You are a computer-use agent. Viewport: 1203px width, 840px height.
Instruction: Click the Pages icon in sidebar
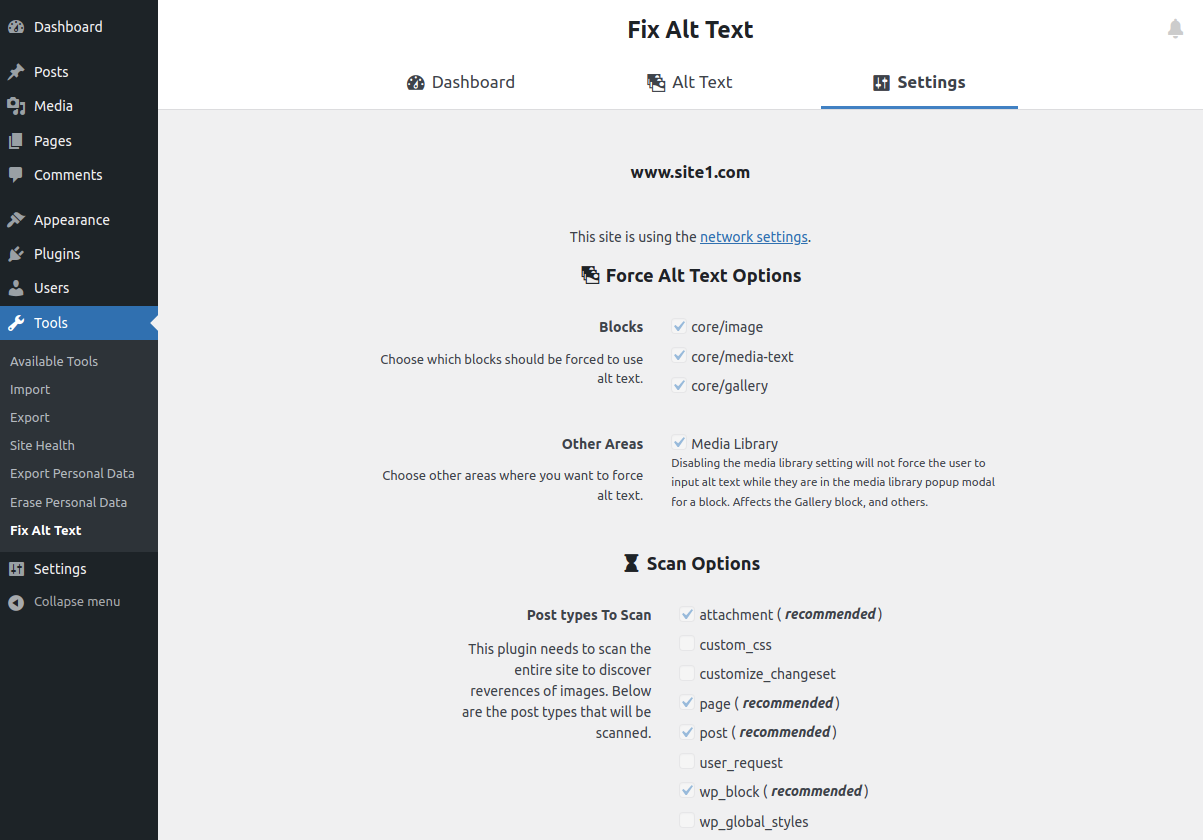(x=16, y=141)
